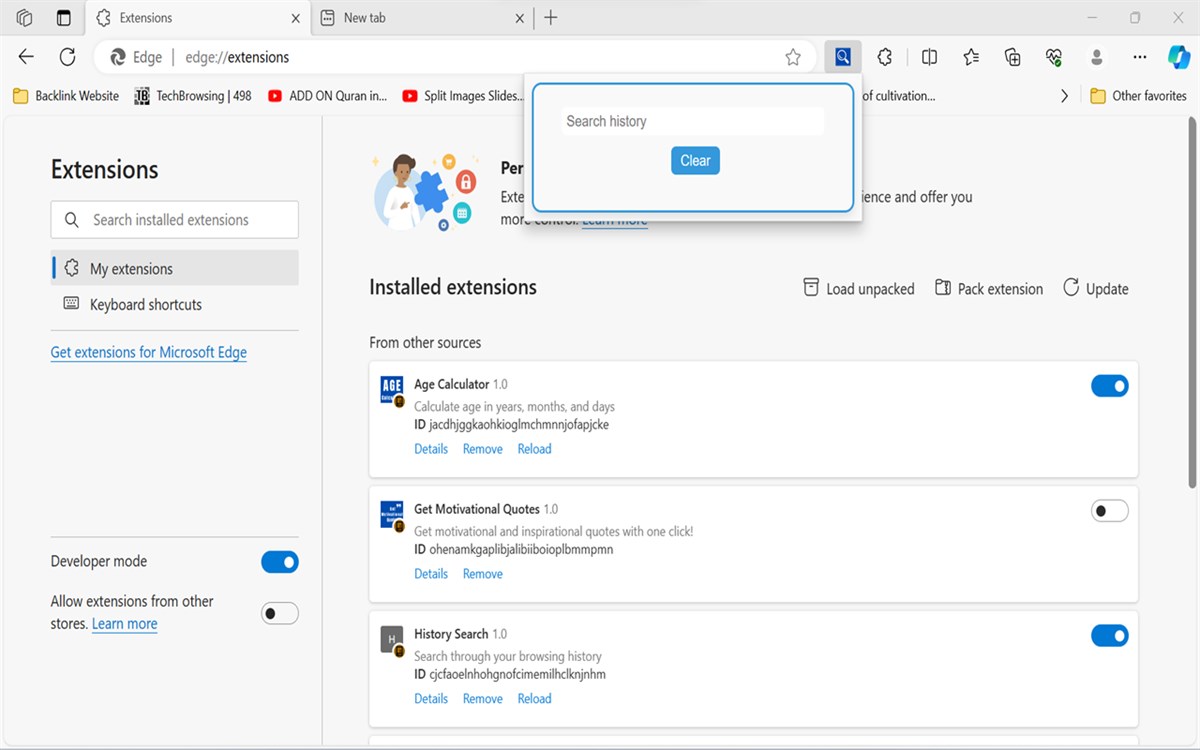Open the Other favorites folder
This screenshot has height=750, width=1200.
(1138, 96)
